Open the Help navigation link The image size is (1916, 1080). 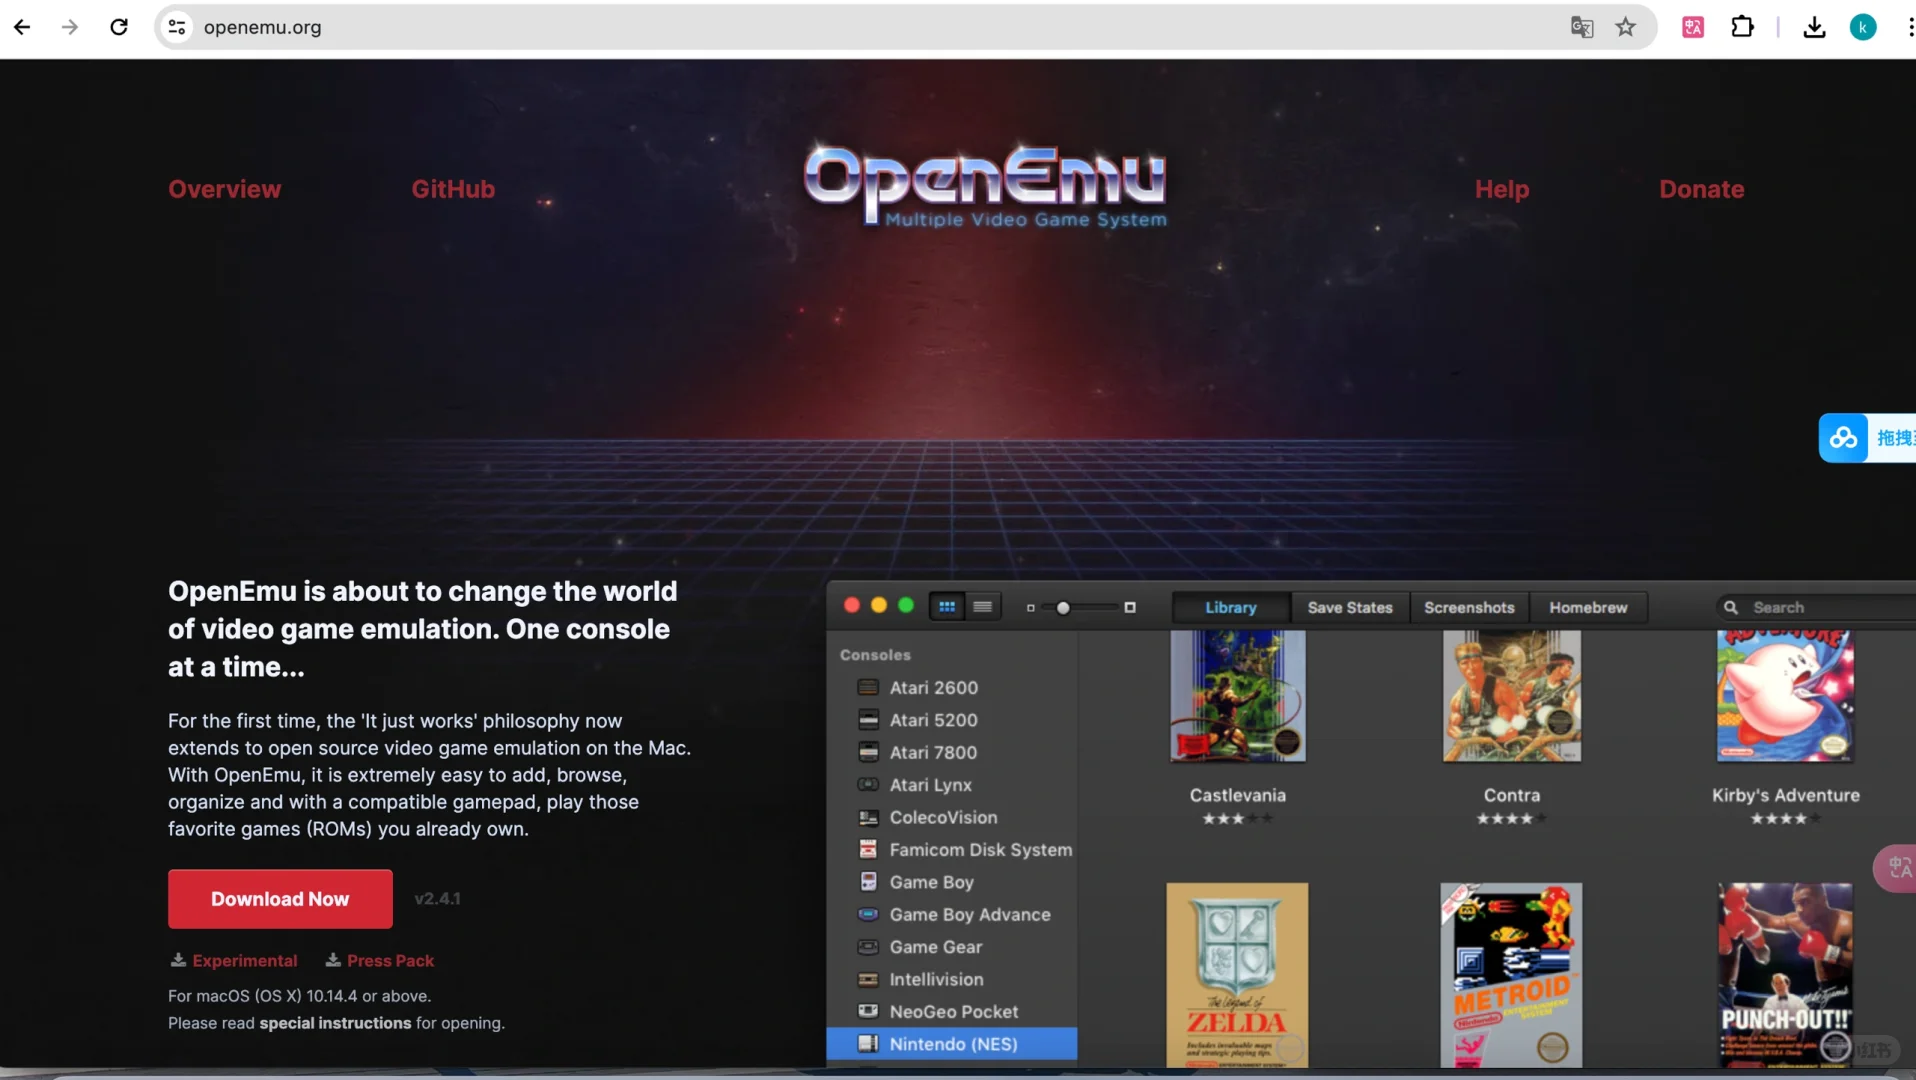coord(1502,189)
